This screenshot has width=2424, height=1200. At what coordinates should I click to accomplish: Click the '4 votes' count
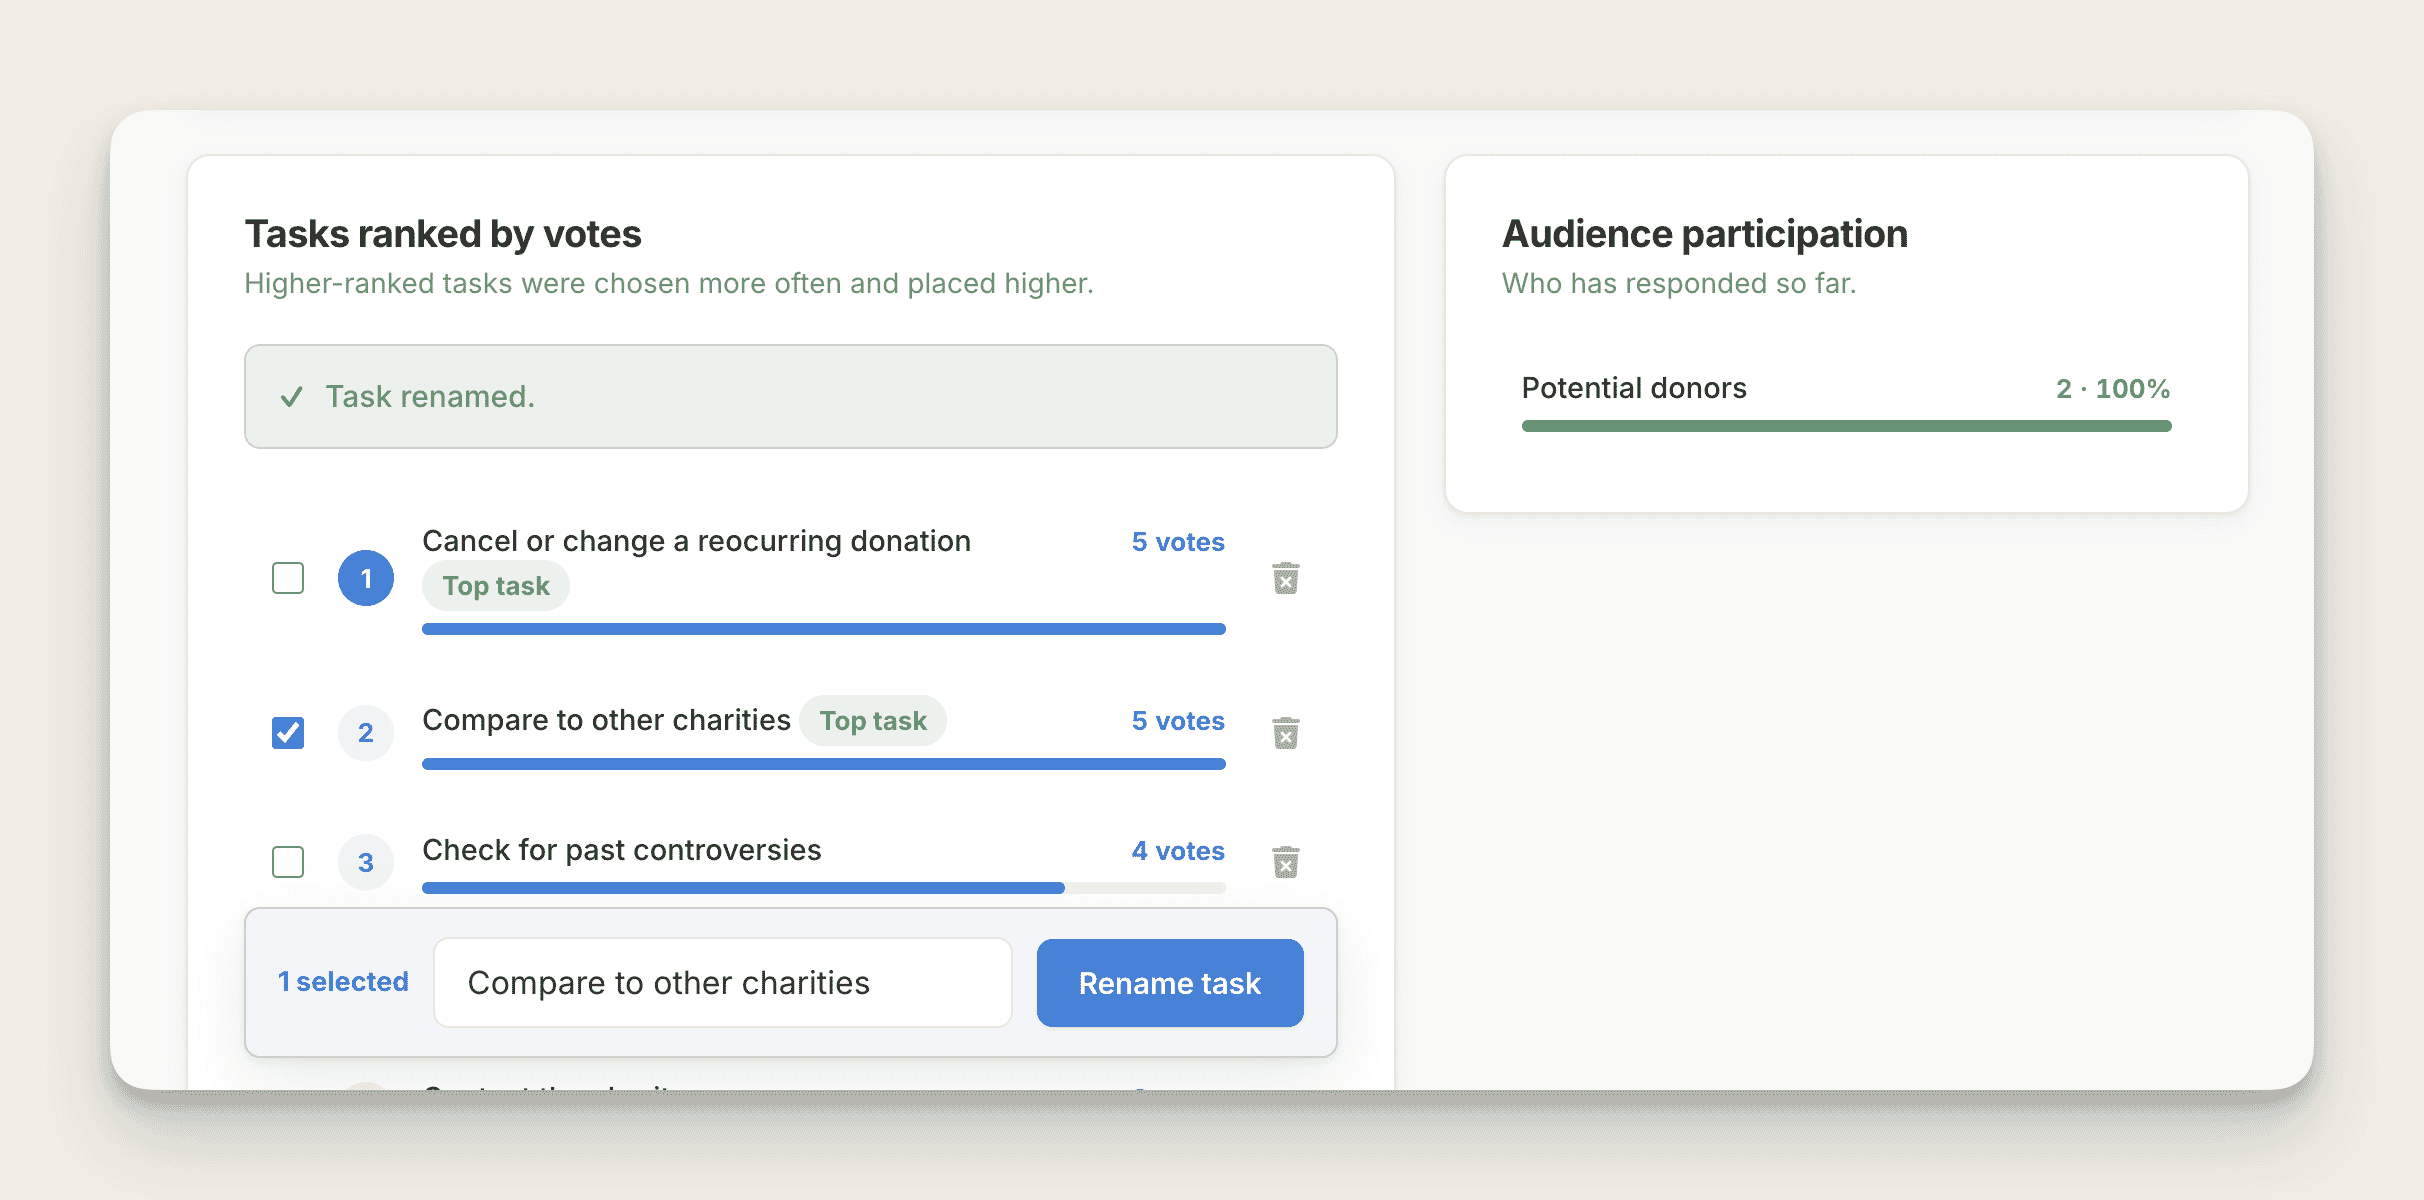point(1178,851)
